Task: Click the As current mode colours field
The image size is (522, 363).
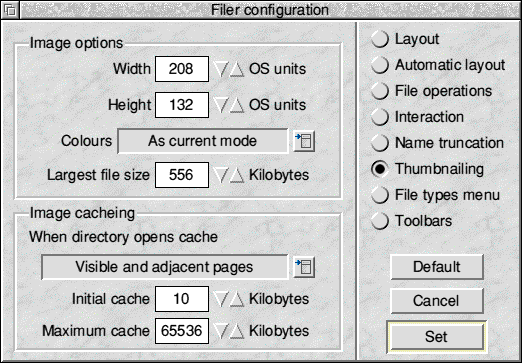Action: coord(203,141)
